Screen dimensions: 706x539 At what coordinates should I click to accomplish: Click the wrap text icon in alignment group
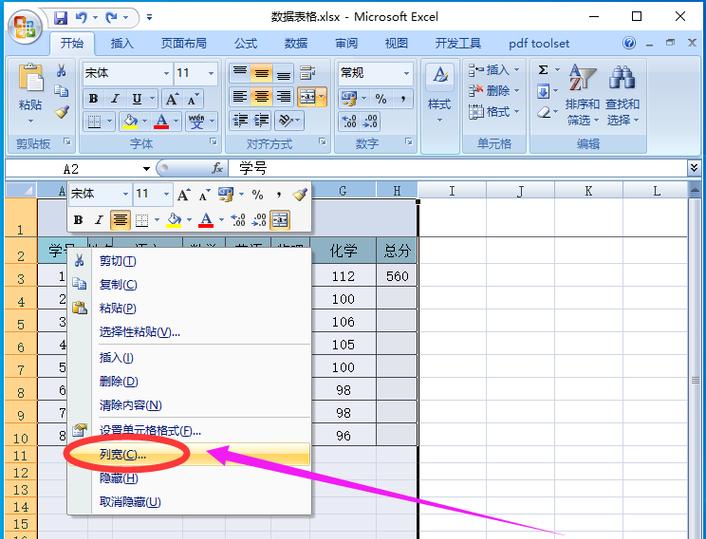tap(308, 73)
